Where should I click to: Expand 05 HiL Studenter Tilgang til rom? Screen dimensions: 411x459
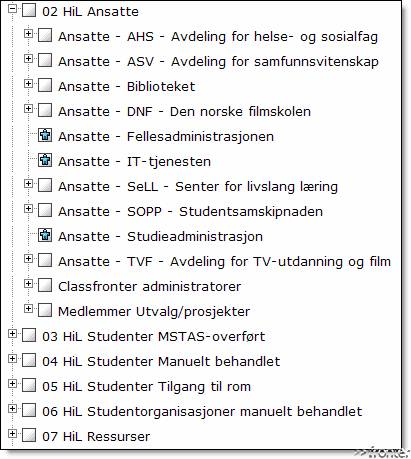click(x=12, y=383)
